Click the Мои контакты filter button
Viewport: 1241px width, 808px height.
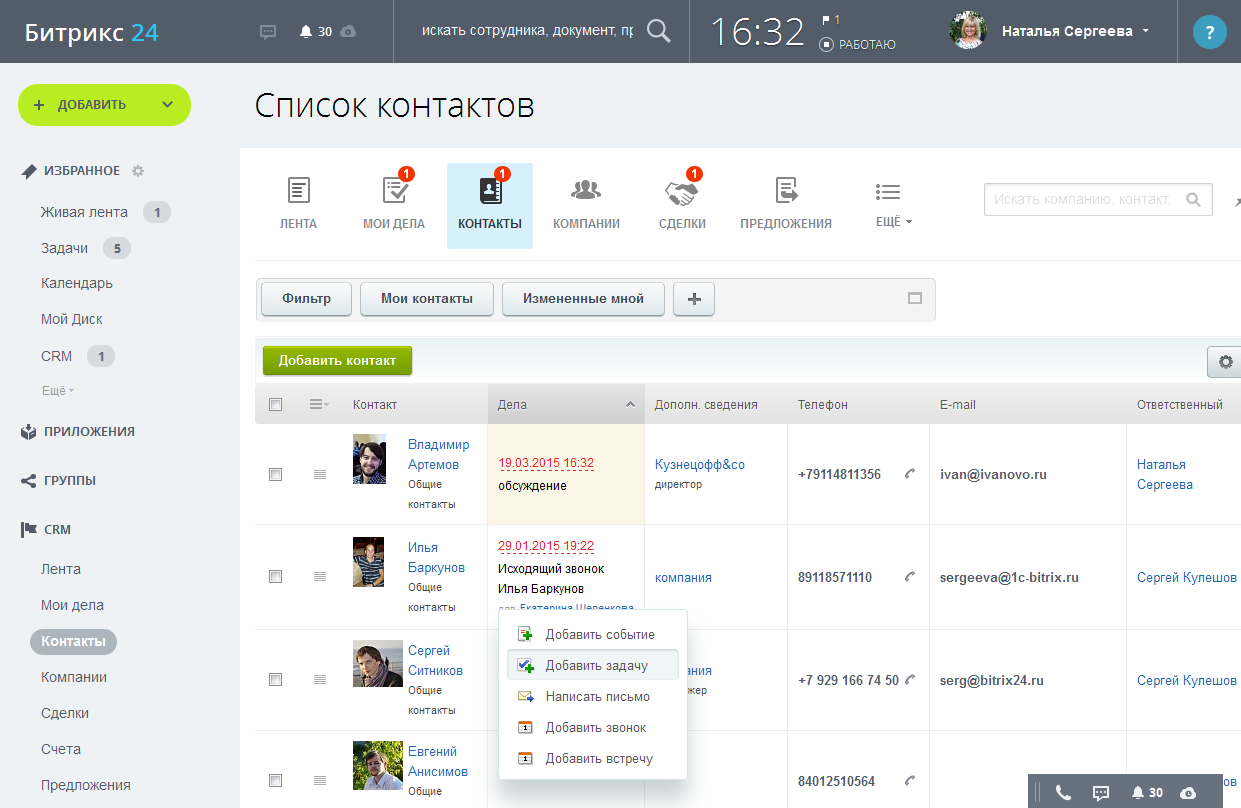(x=426, y=298)
